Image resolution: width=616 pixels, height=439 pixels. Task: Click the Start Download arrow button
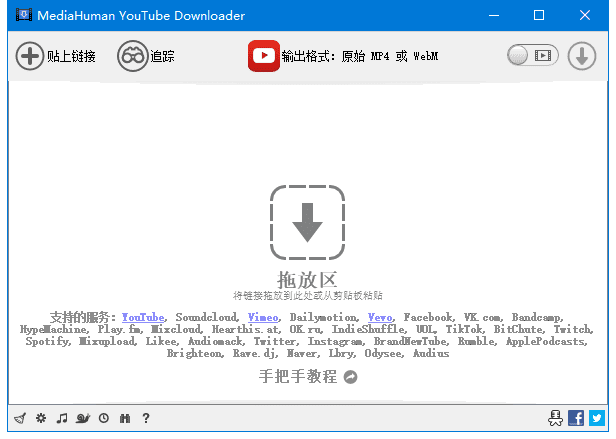(582, 57)
